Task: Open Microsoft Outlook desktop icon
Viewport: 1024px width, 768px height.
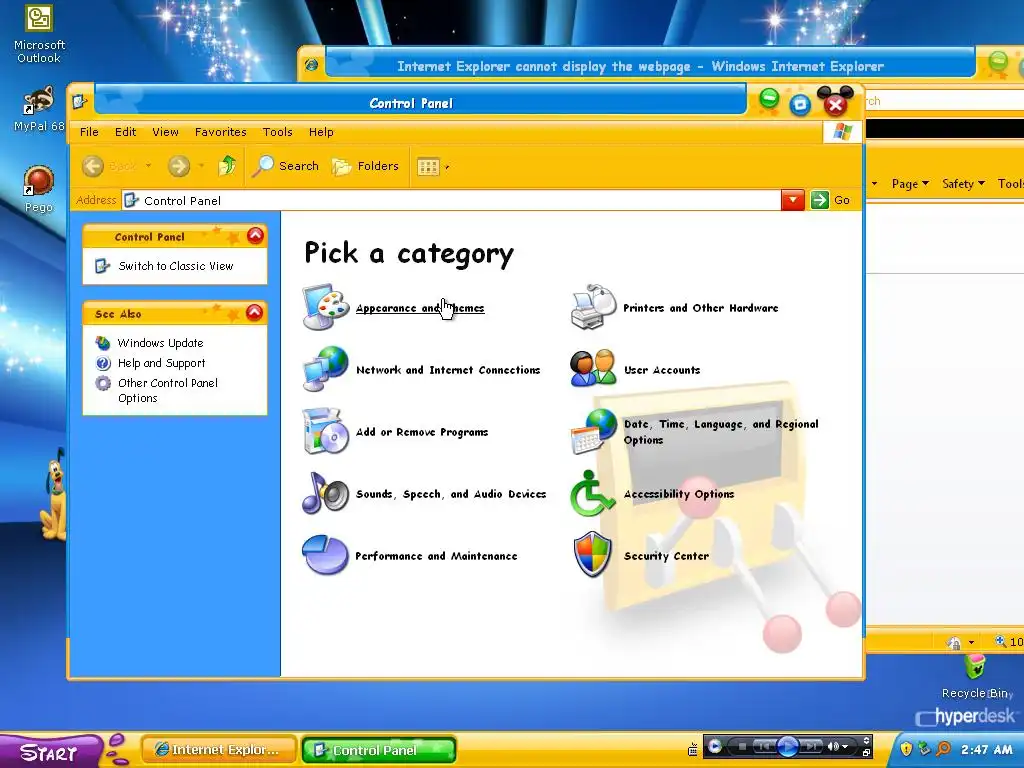Action: (39, 18)
